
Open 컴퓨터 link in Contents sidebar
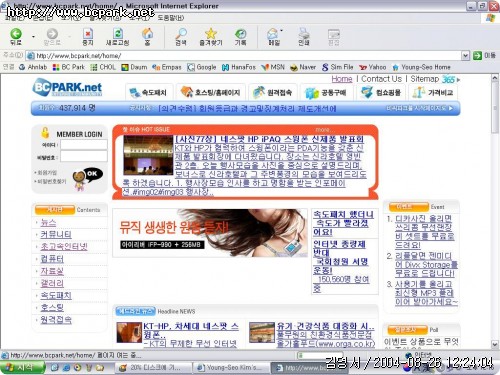click(52, 259)
